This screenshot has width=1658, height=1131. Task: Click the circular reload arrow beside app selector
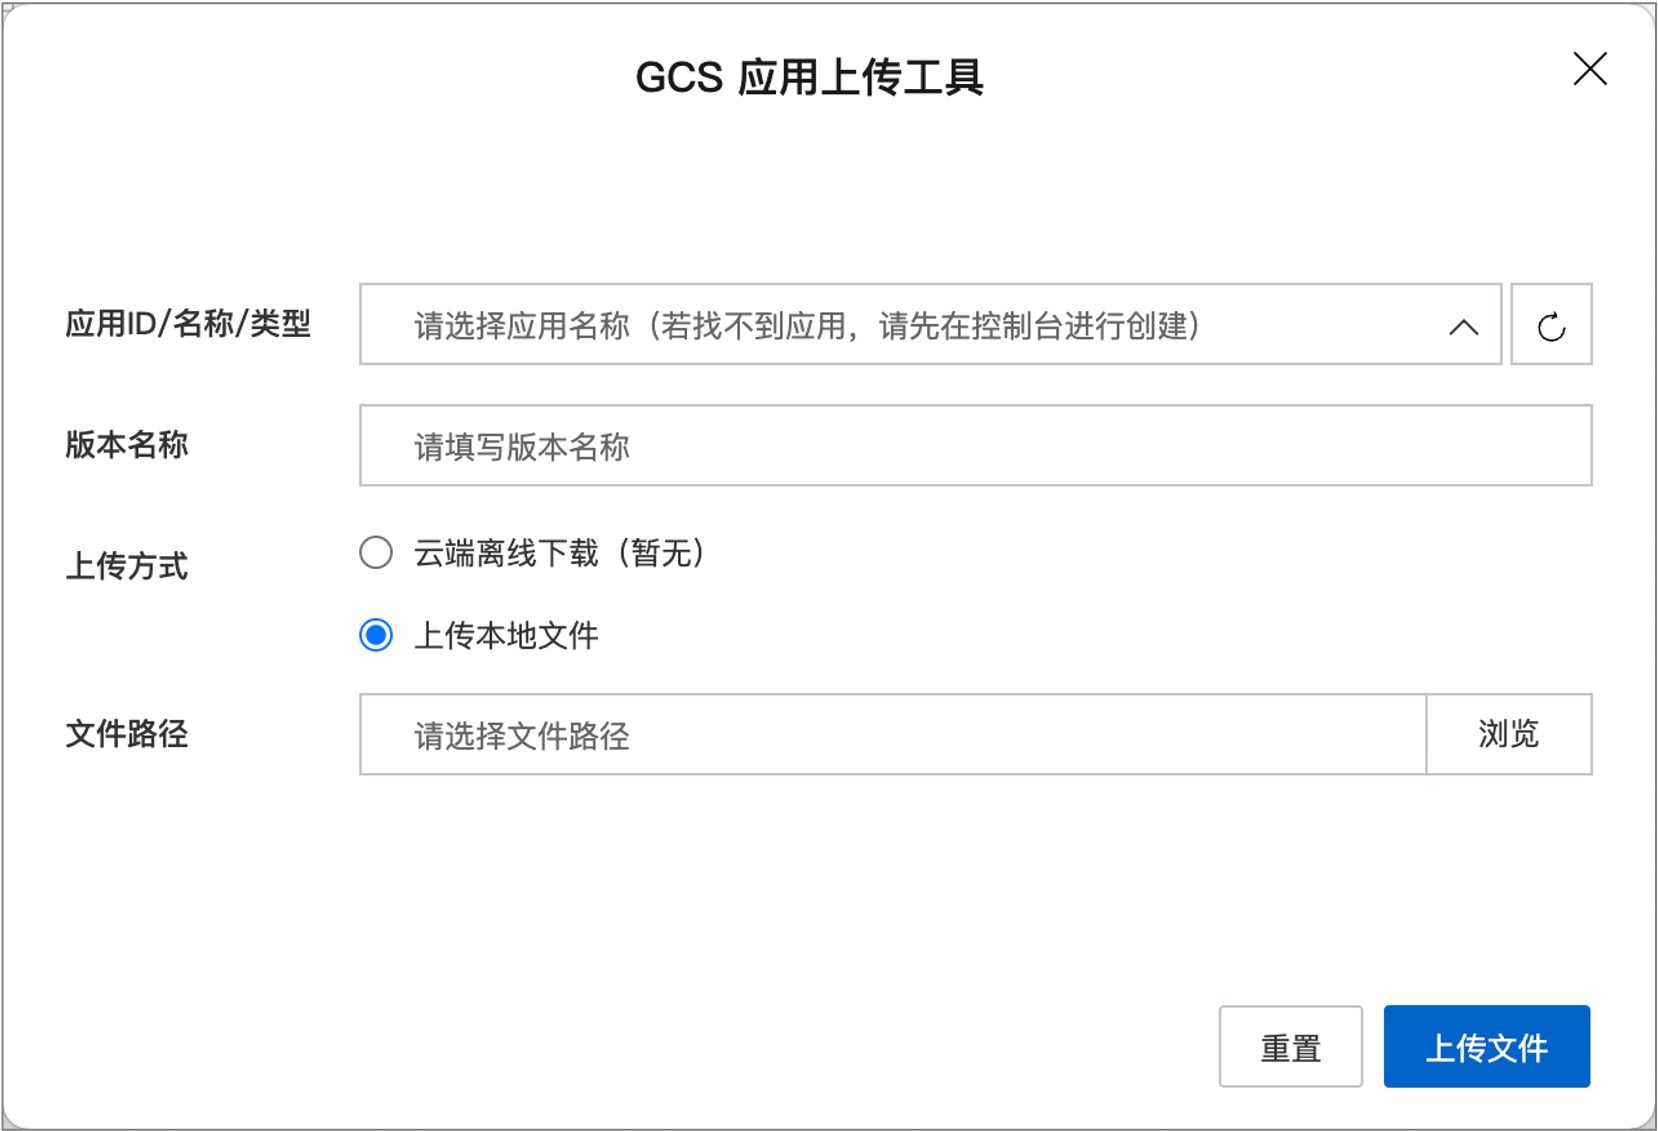point(1551,324)
